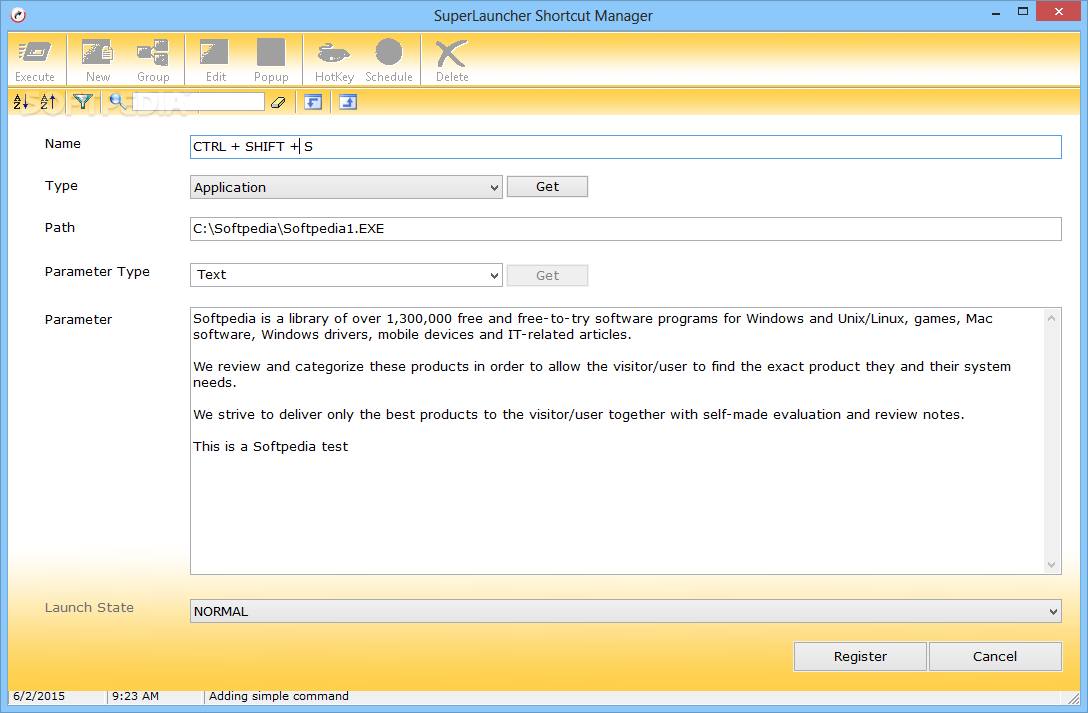Viewport: 1088px width, 713px height.
Task: Open the Type dropdown showing Application
Action: [x=346, y=187]
